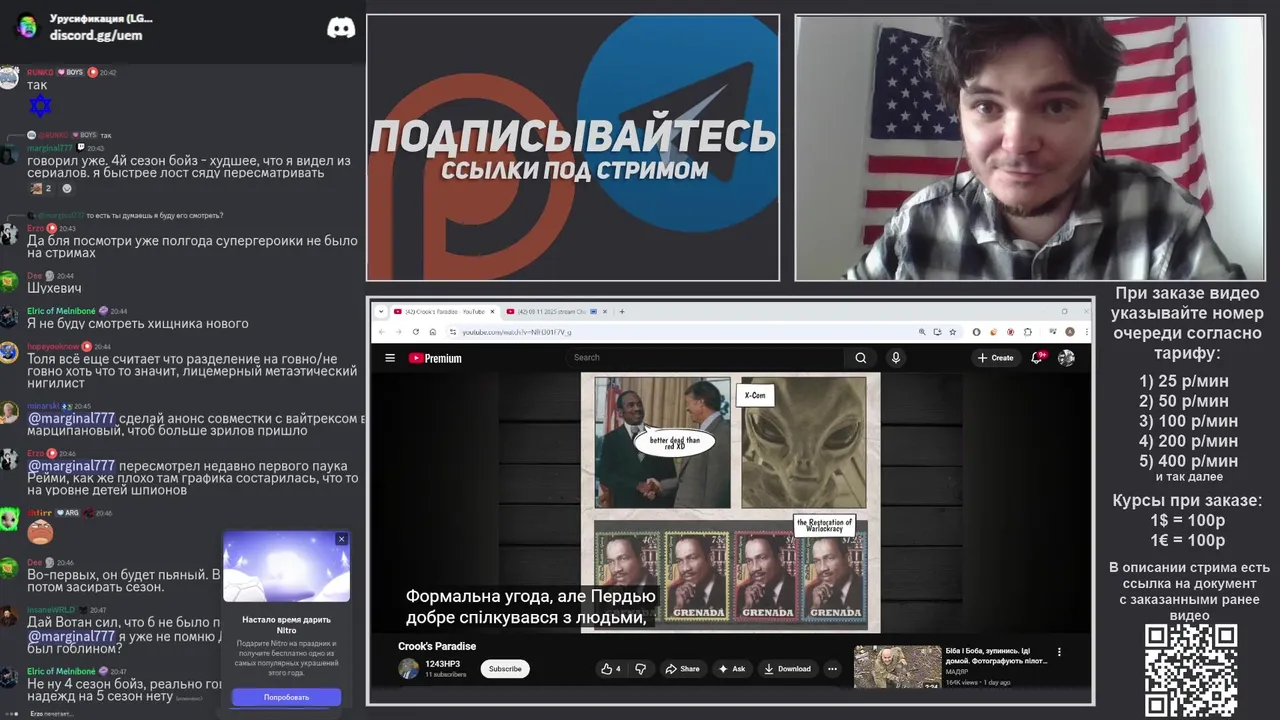Click the reaction count 2 under marginal777's message
Viewport: 1280px width, 720px height.
coord(41,188)
